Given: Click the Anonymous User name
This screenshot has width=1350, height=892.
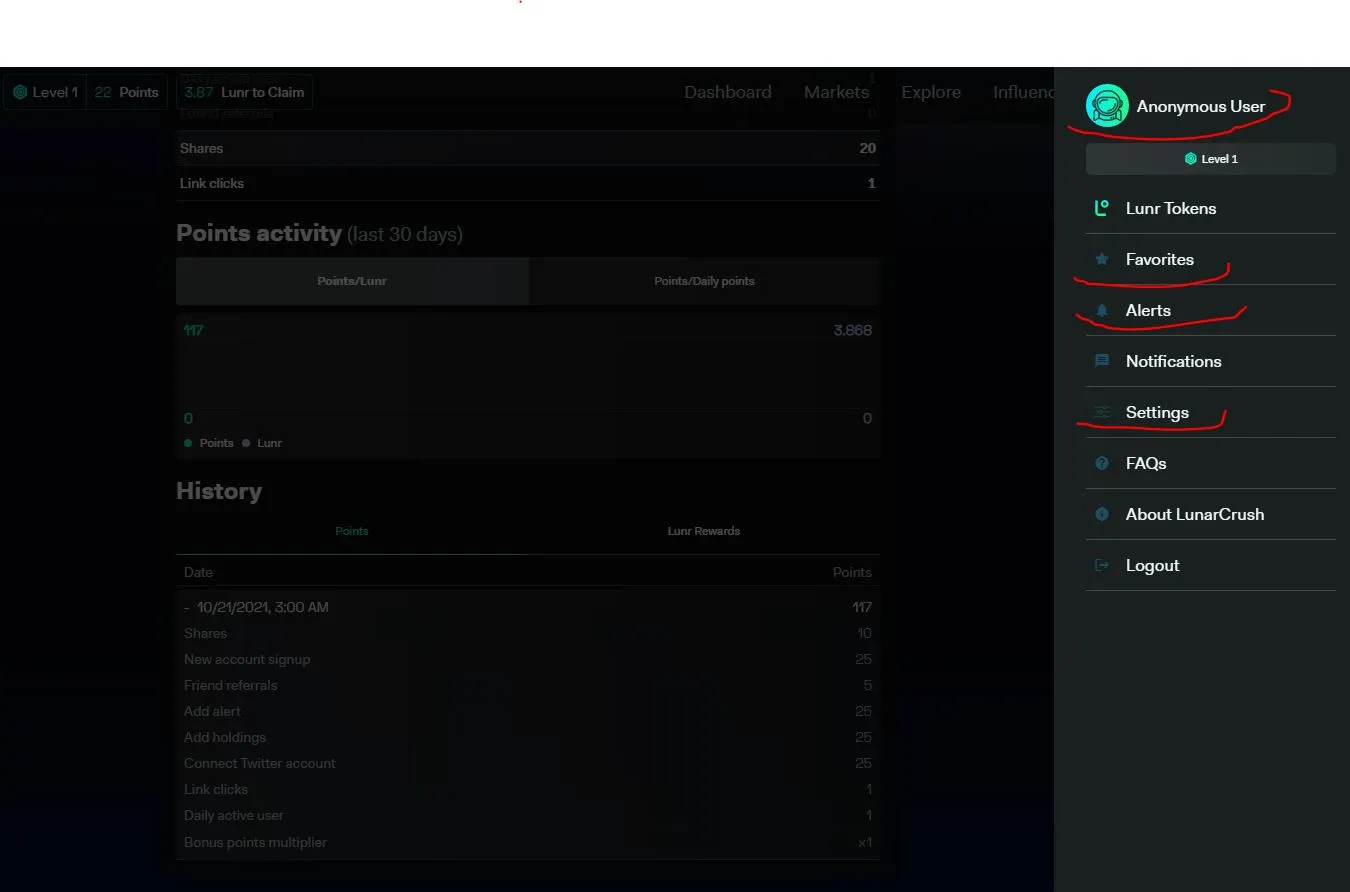Looking at the screenshot, I should tap(1201, 106).
